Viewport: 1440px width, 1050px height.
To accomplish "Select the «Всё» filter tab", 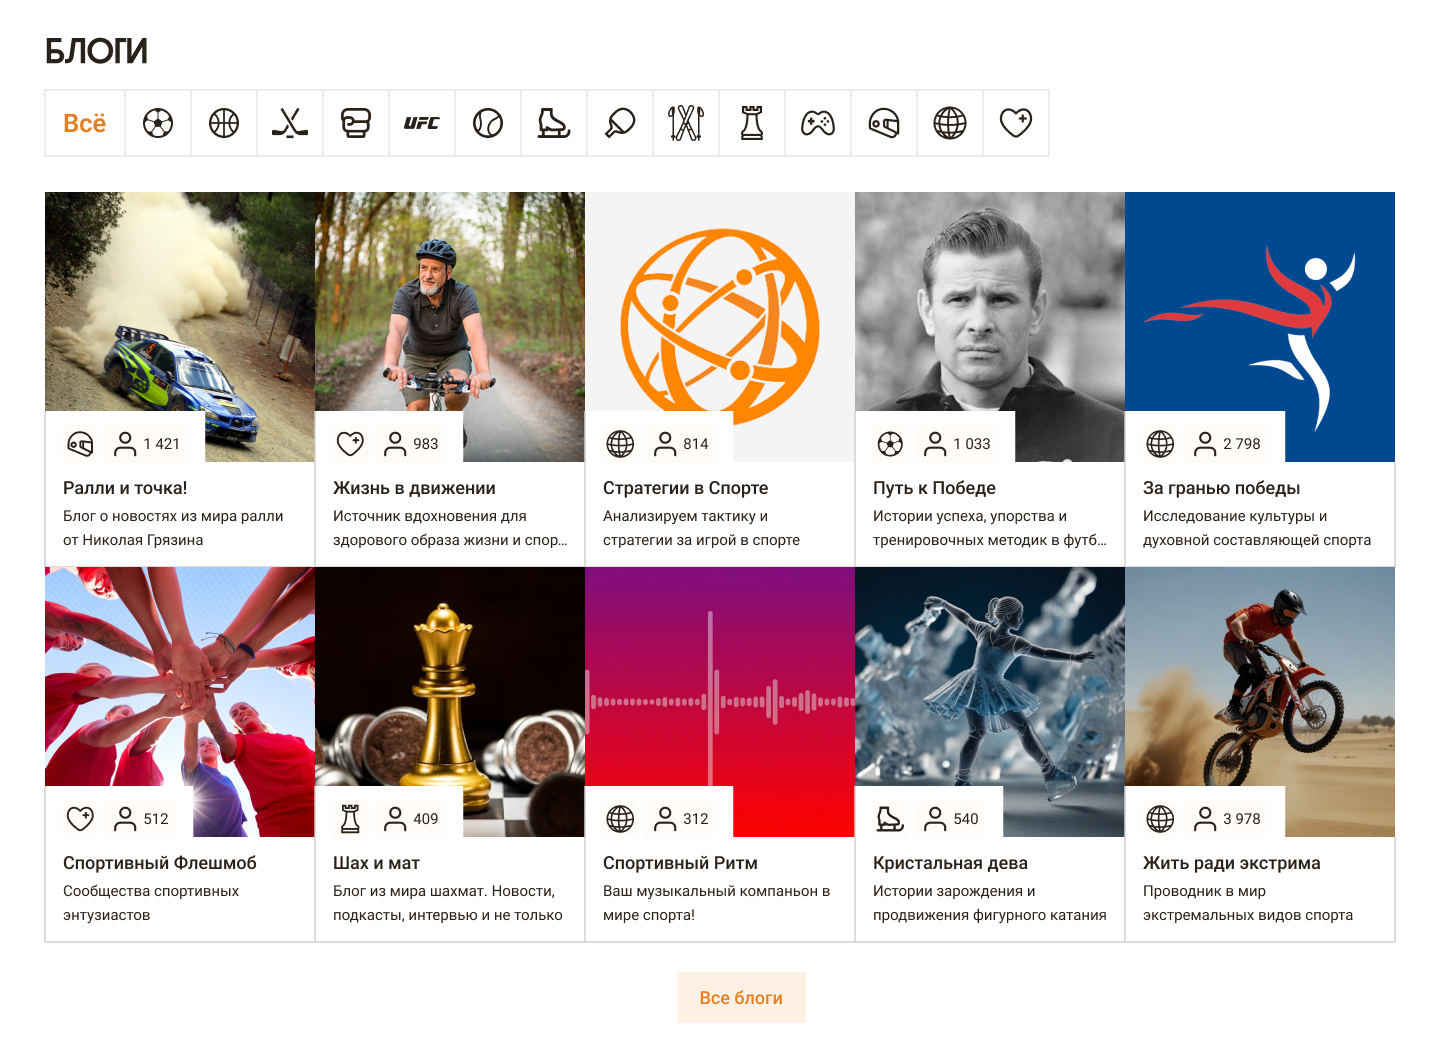I will (x=85, y=123).
